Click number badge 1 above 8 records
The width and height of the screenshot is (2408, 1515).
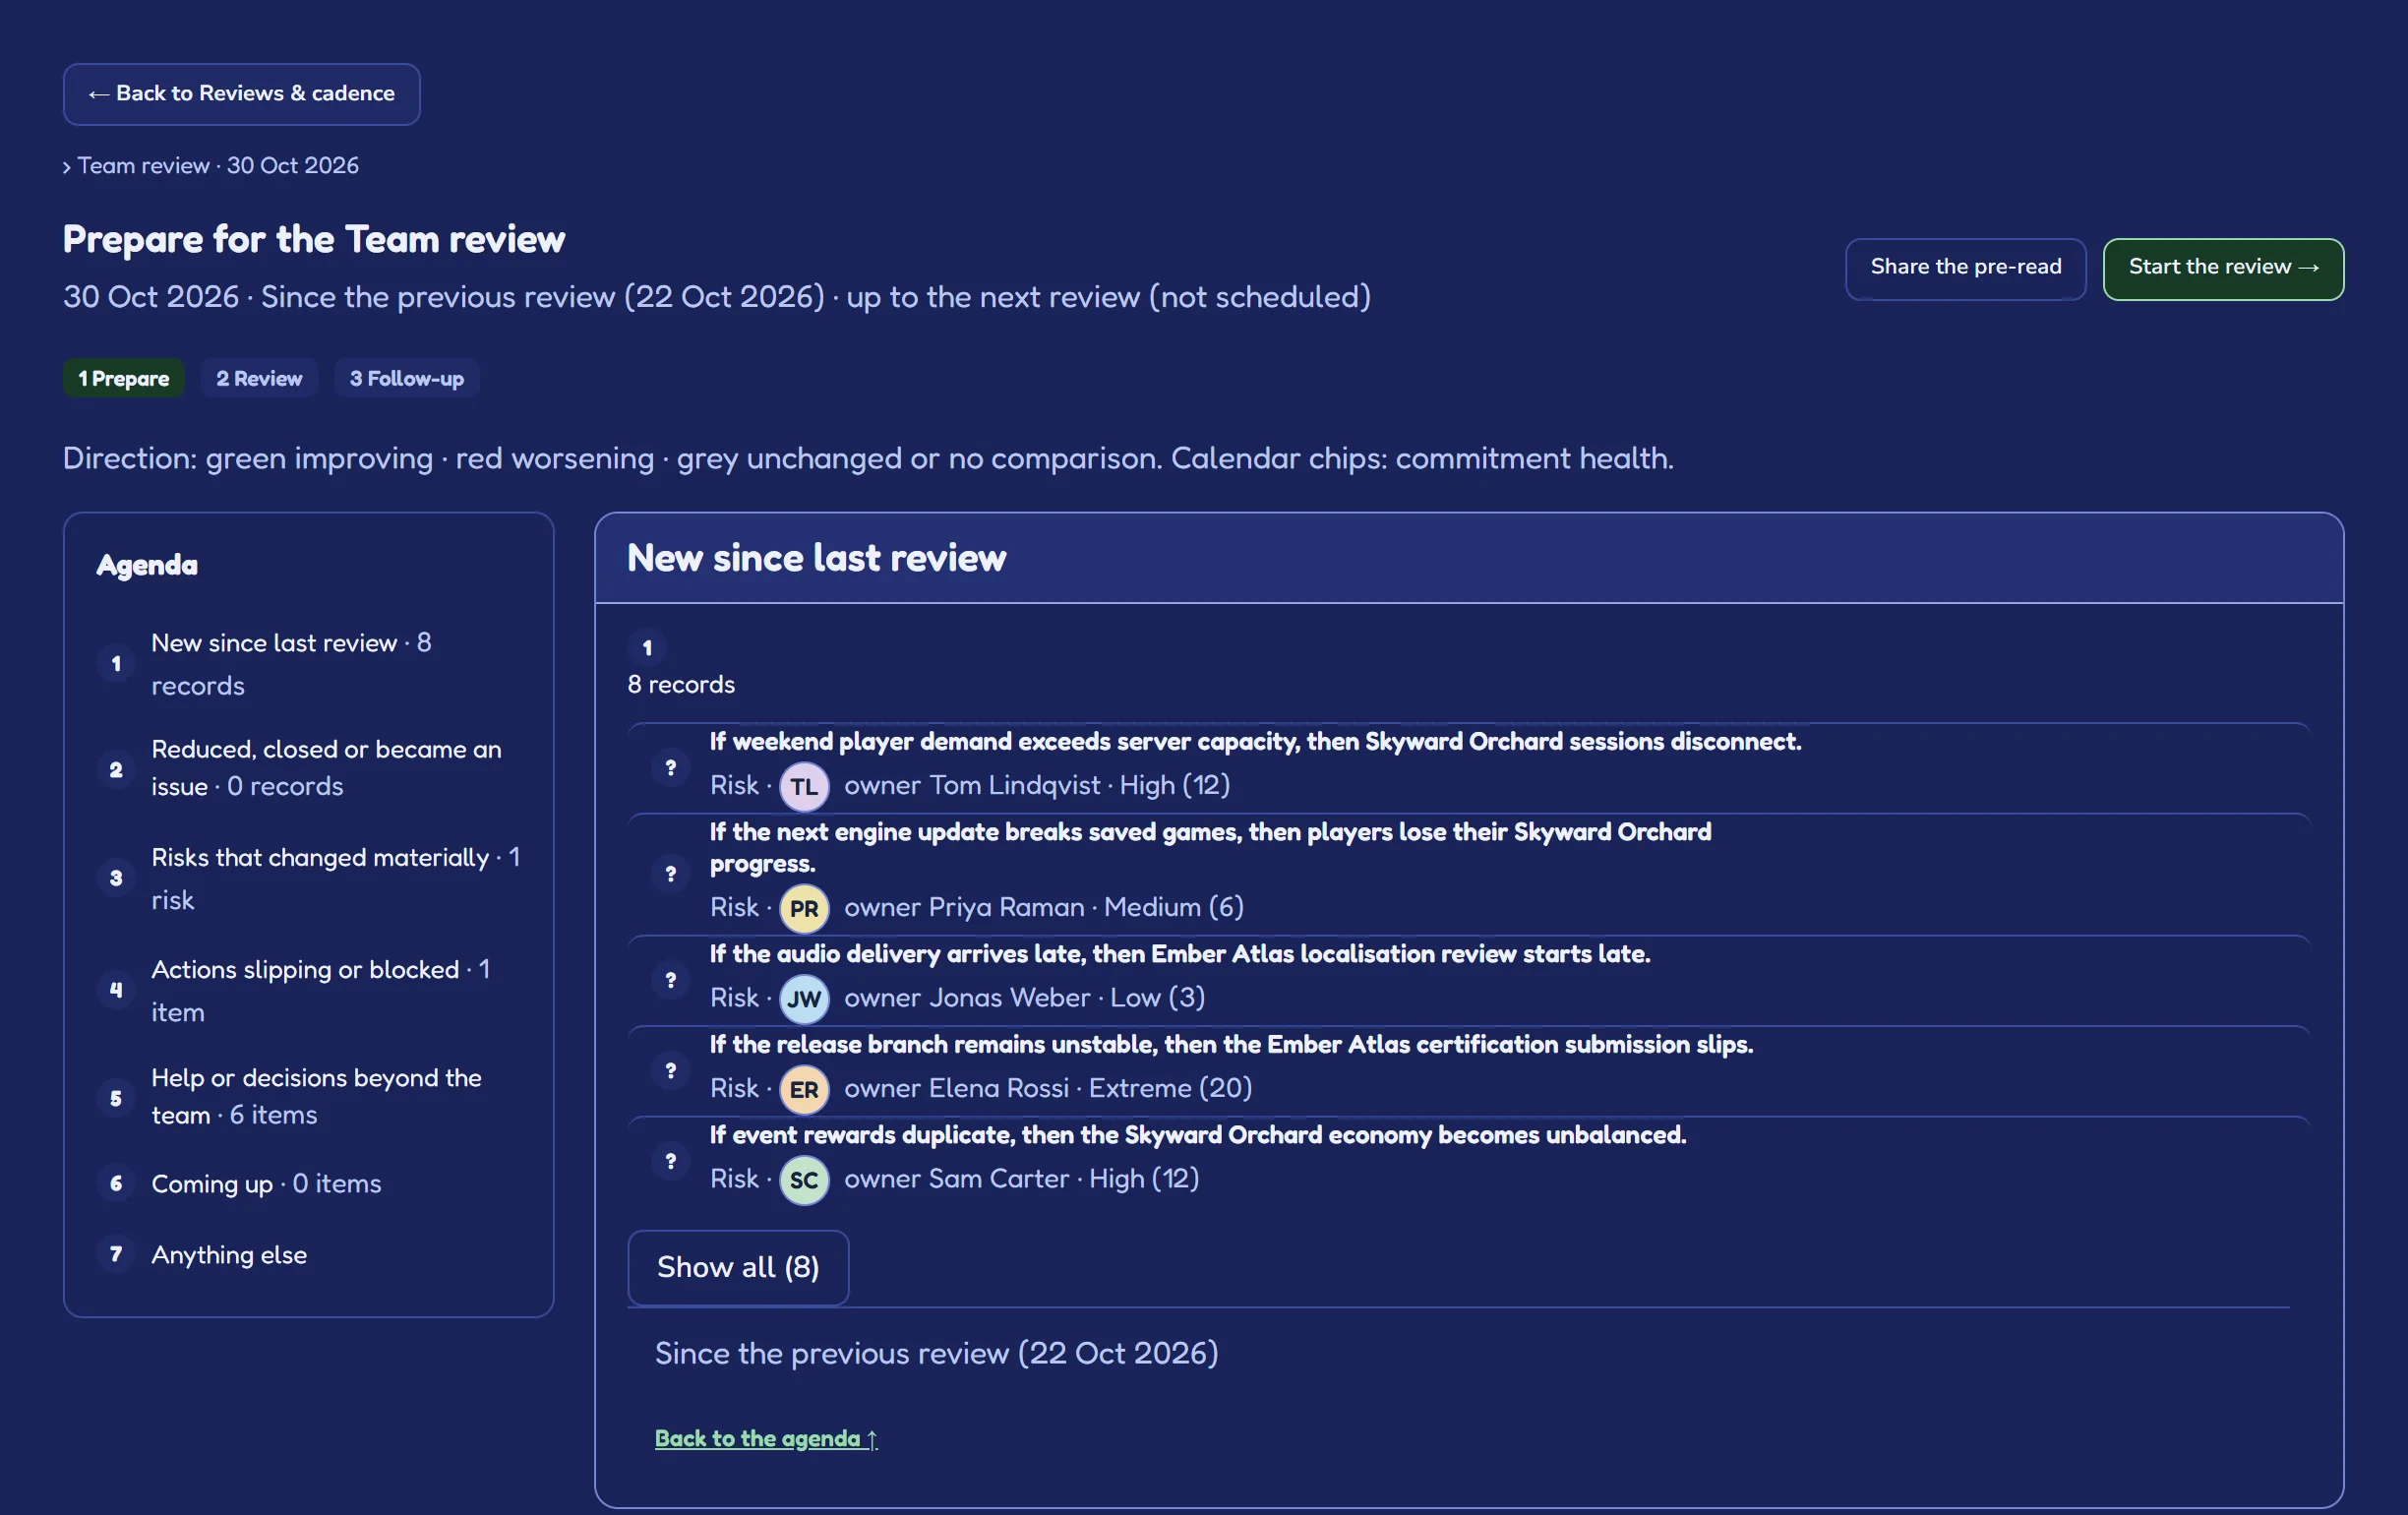(647, 648)
